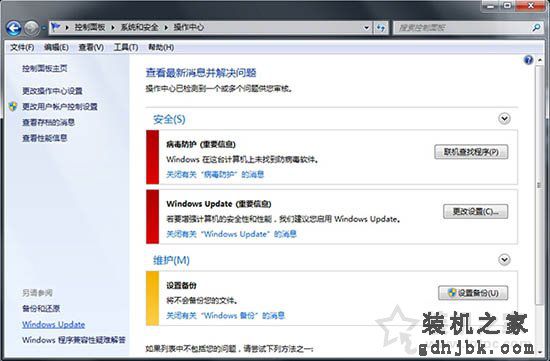Close the 操作中心 window
The width and height of the screenshot is (550, 361).
(530, 6)
